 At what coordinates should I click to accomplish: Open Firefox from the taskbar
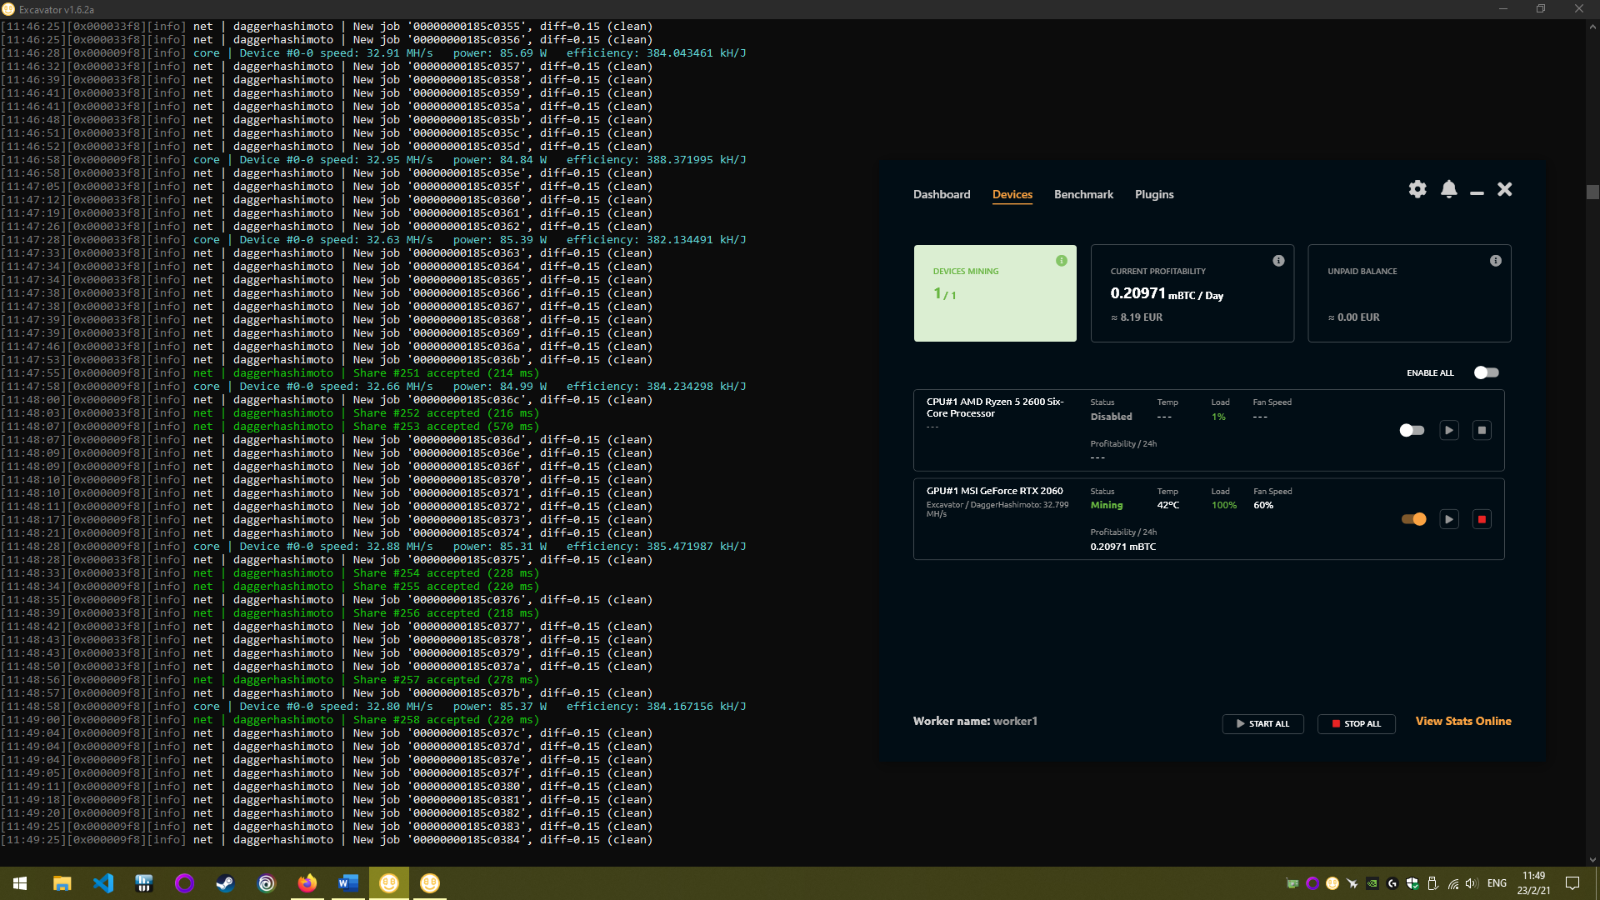tap(307, 883)
